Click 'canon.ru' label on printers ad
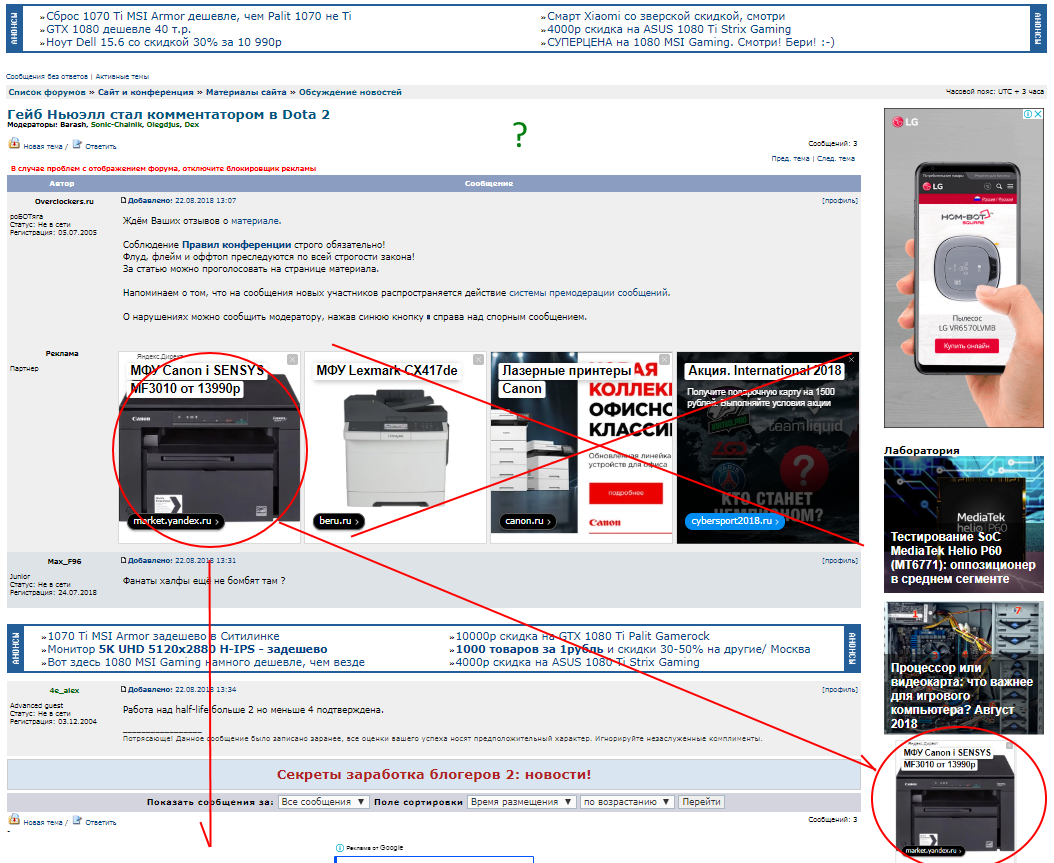The width and height of the screenshot is (1054, 863). 528,521
